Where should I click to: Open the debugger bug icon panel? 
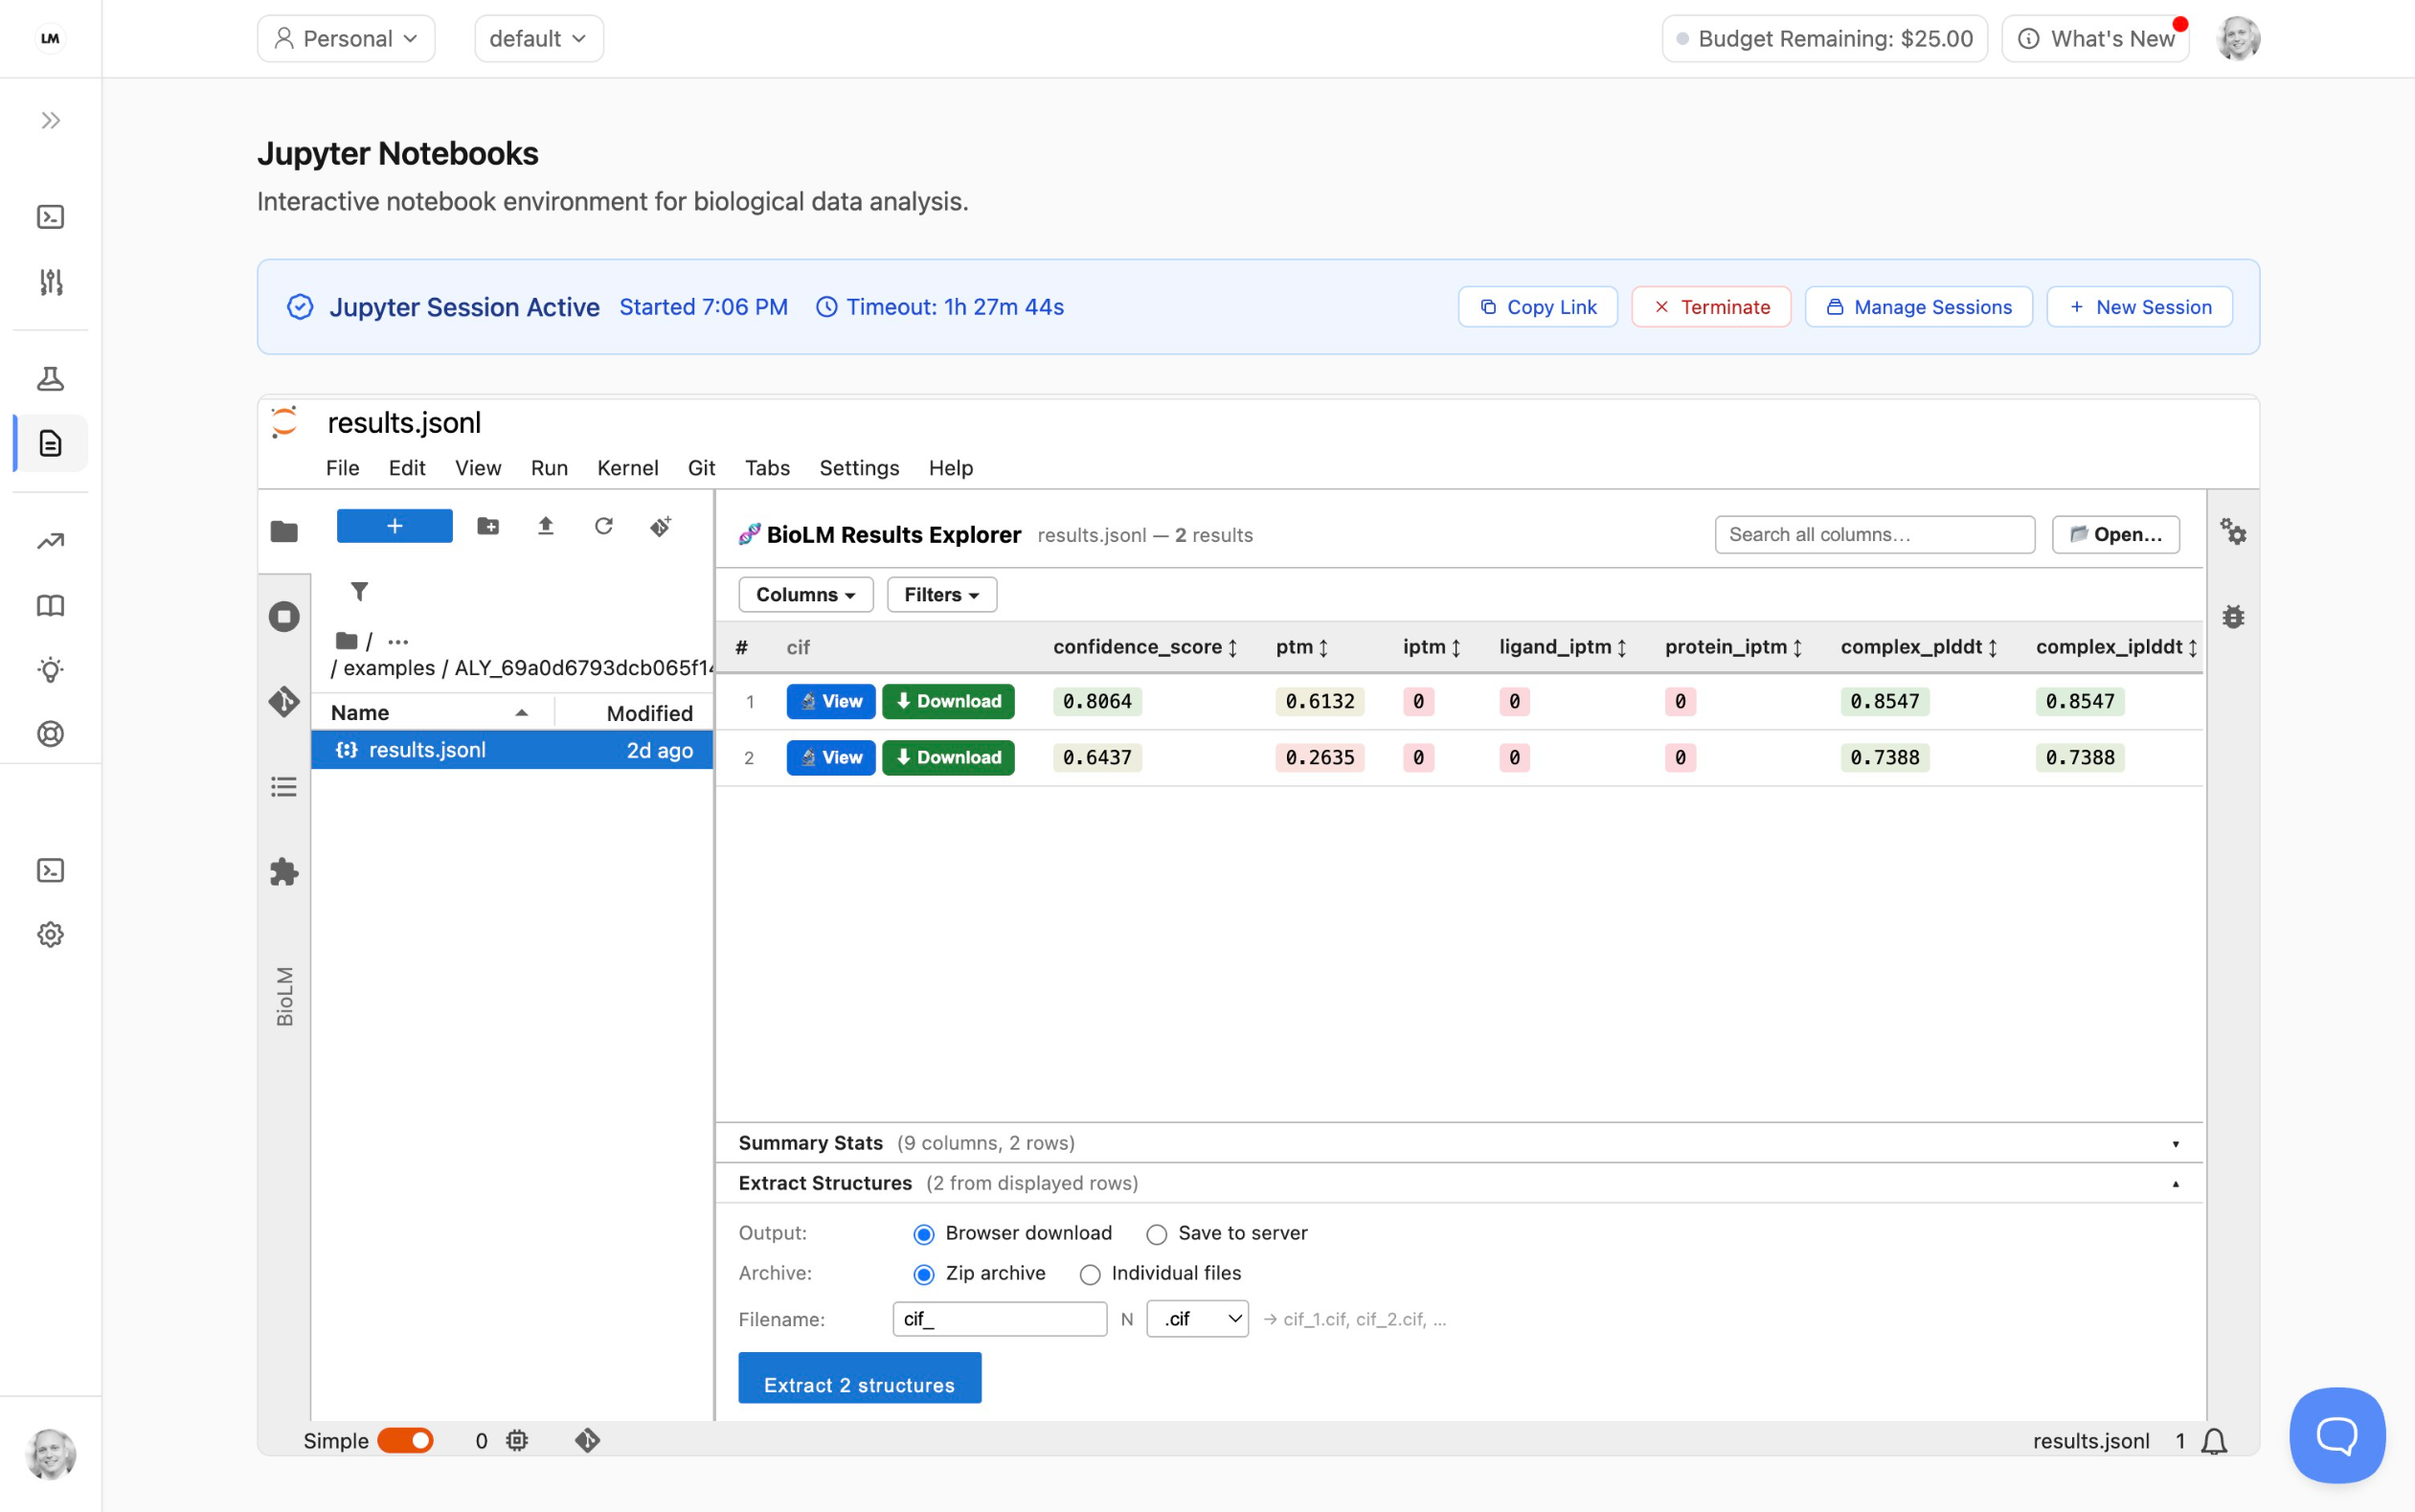2233,617
